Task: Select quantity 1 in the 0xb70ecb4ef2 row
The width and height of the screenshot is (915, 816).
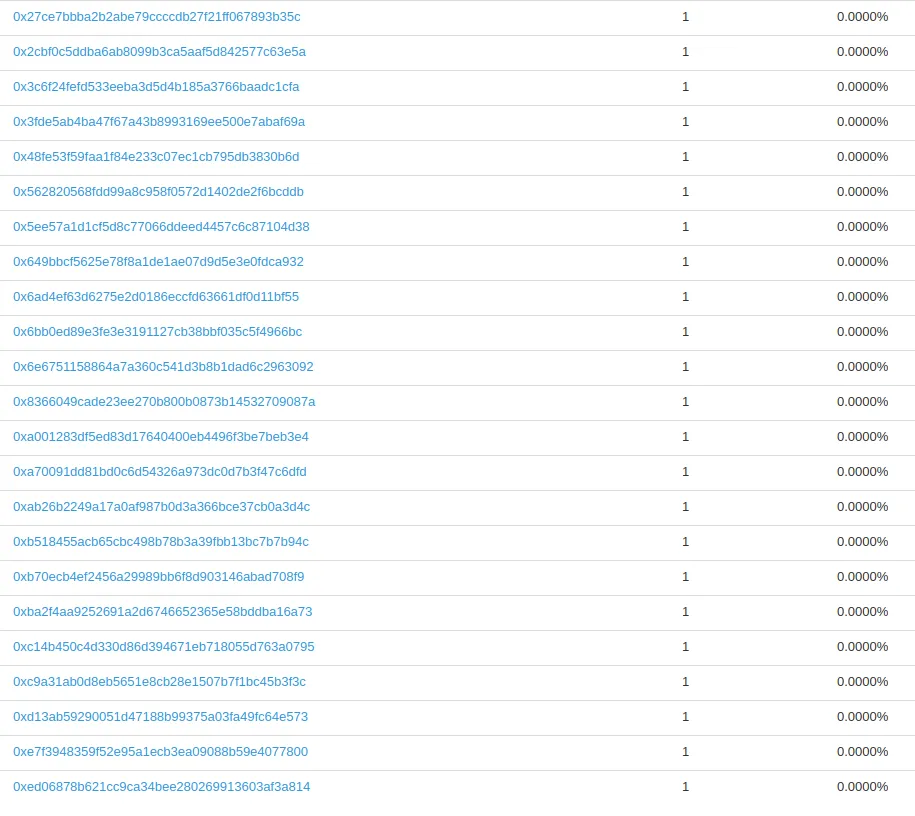Action: pyautogui.click(x=686, y=577)
